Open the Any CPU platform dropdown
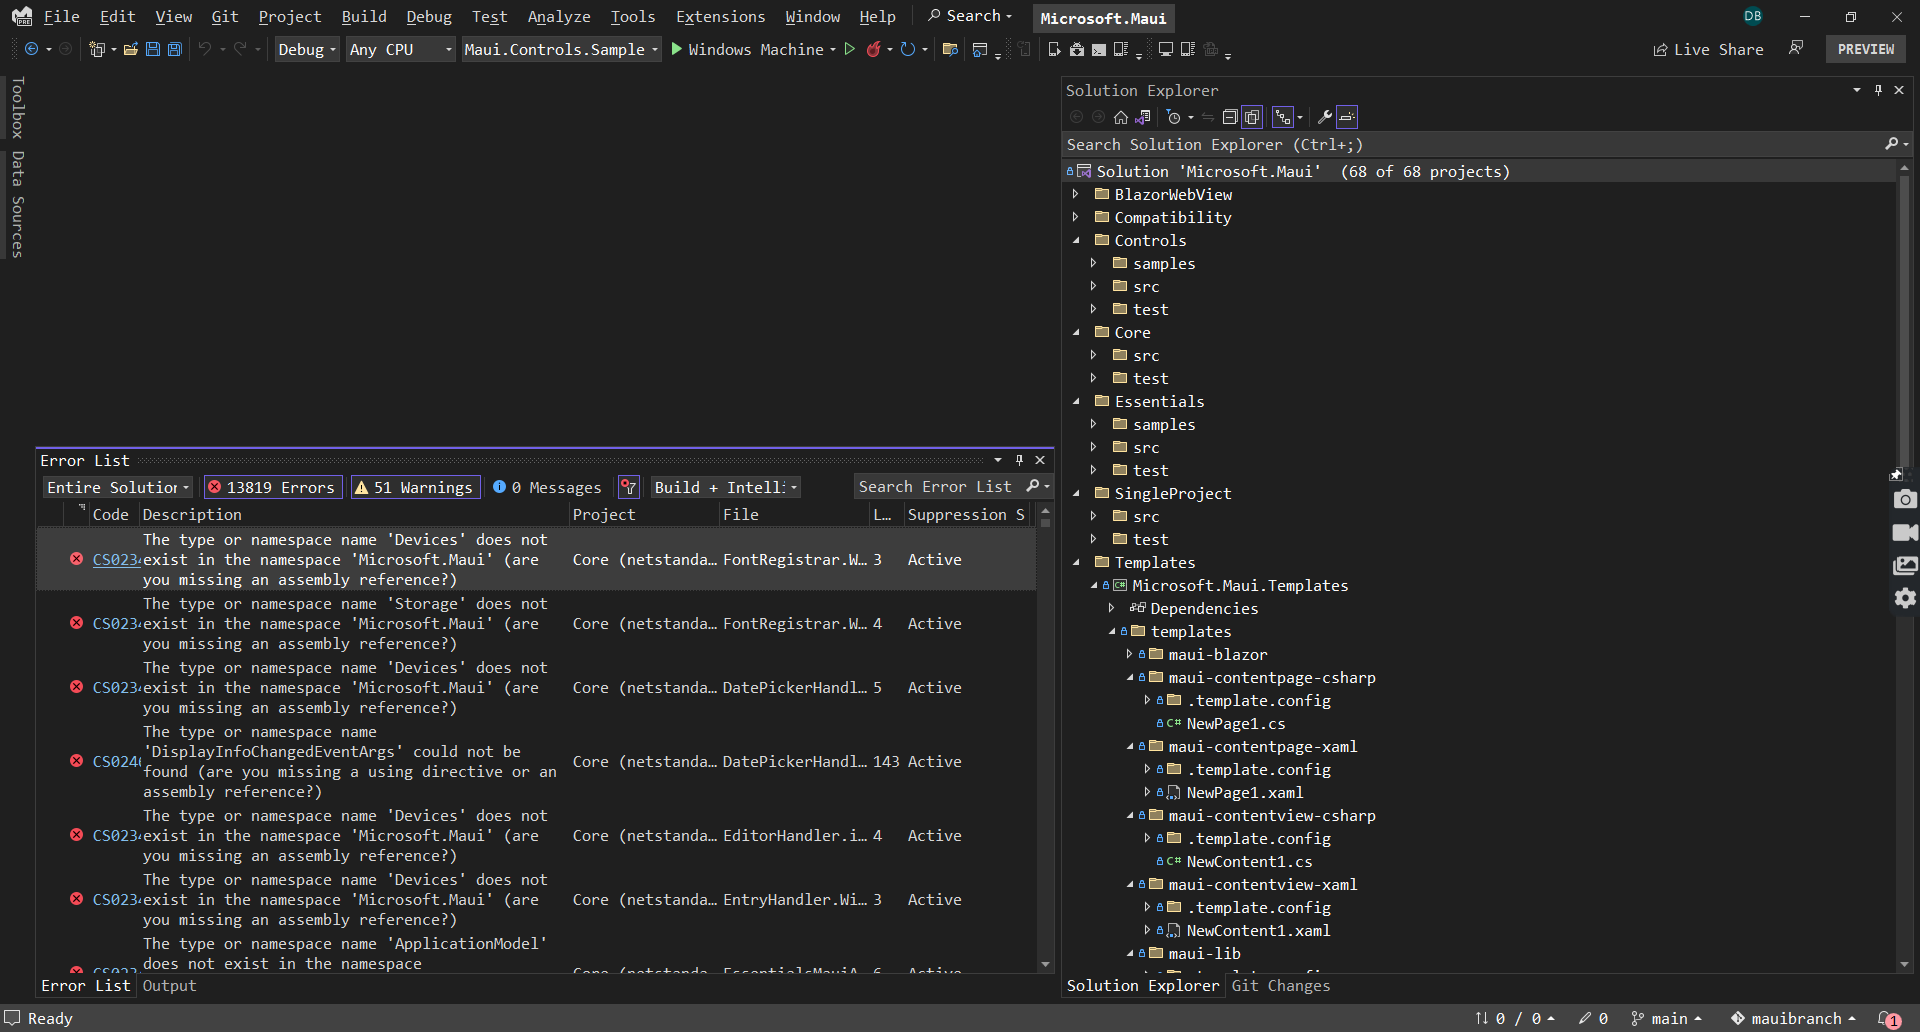Image resolution: width=1920 pixels, height=1032 pixels. pyautogui.click(x=400, y=49)
